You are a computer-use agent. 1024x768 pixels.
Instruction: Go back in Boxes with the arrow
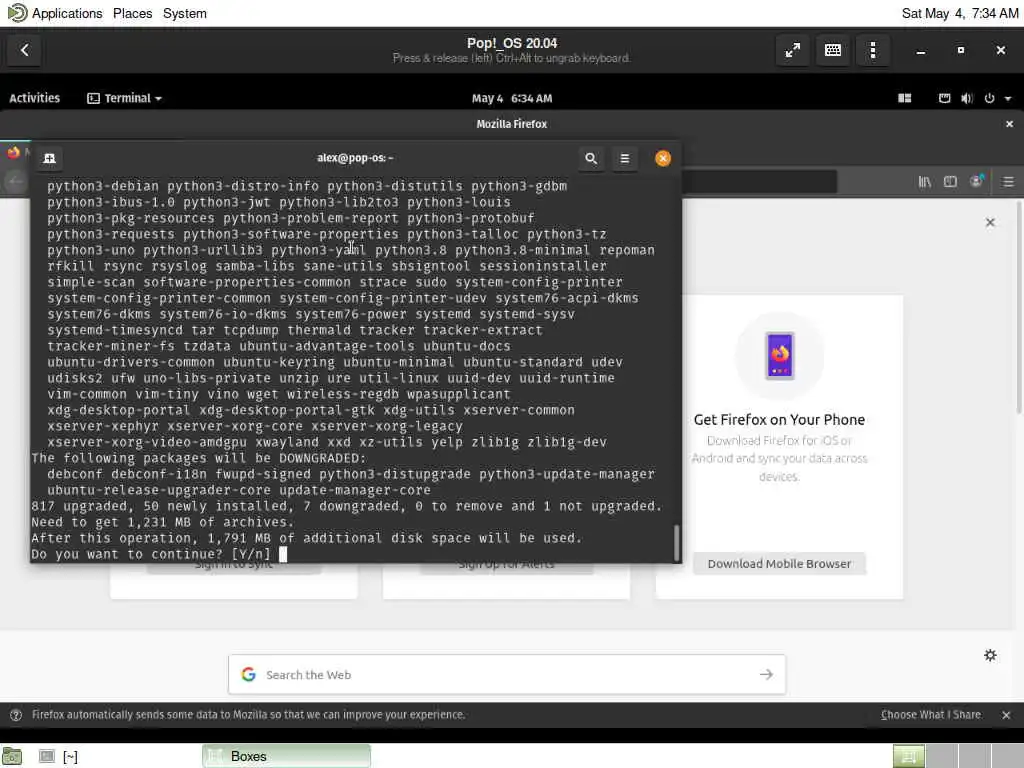(x=25, y=50)
